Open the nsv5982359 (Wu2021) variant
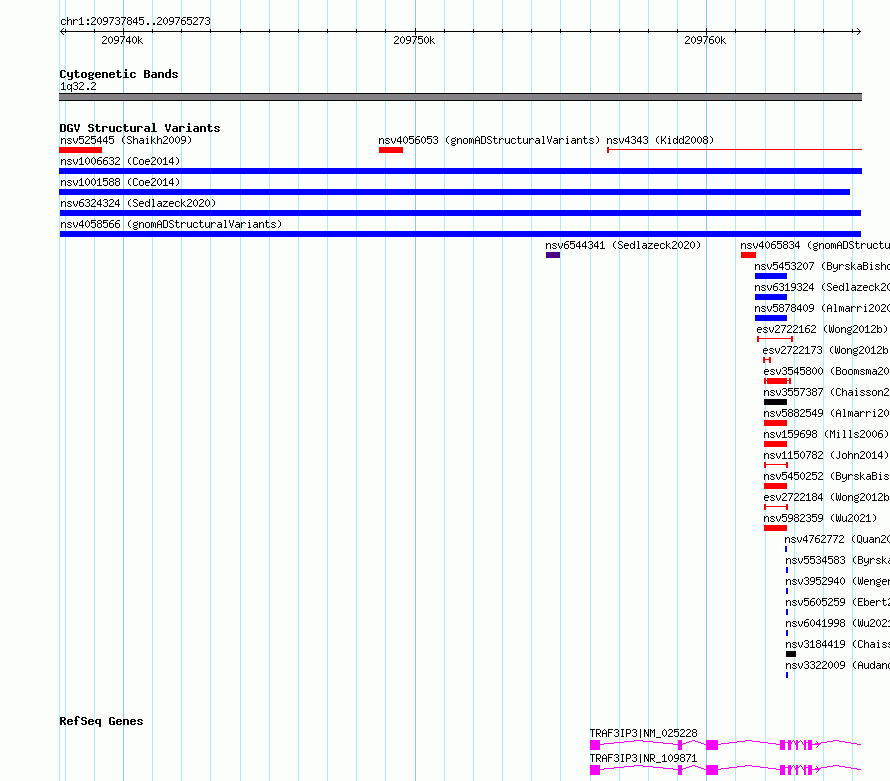The height and width of the screenshot is (781, 890). 820,518
